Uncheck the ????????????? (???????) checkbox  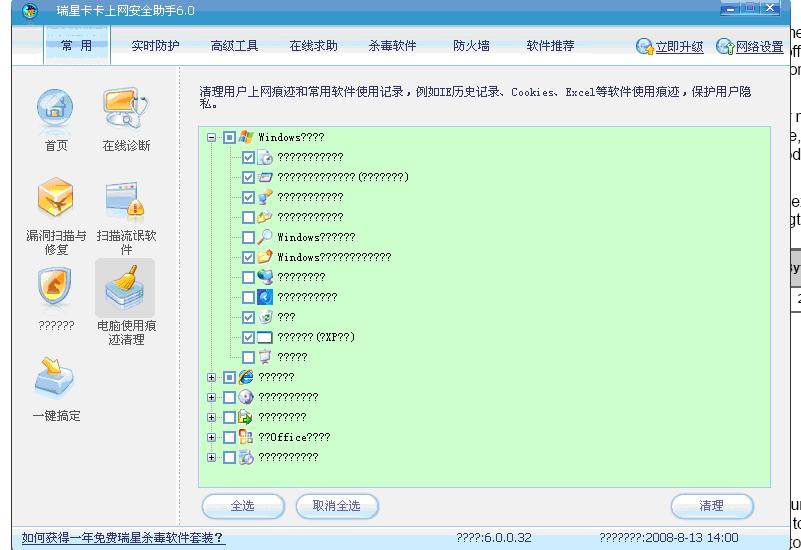[x=248, y=177]
